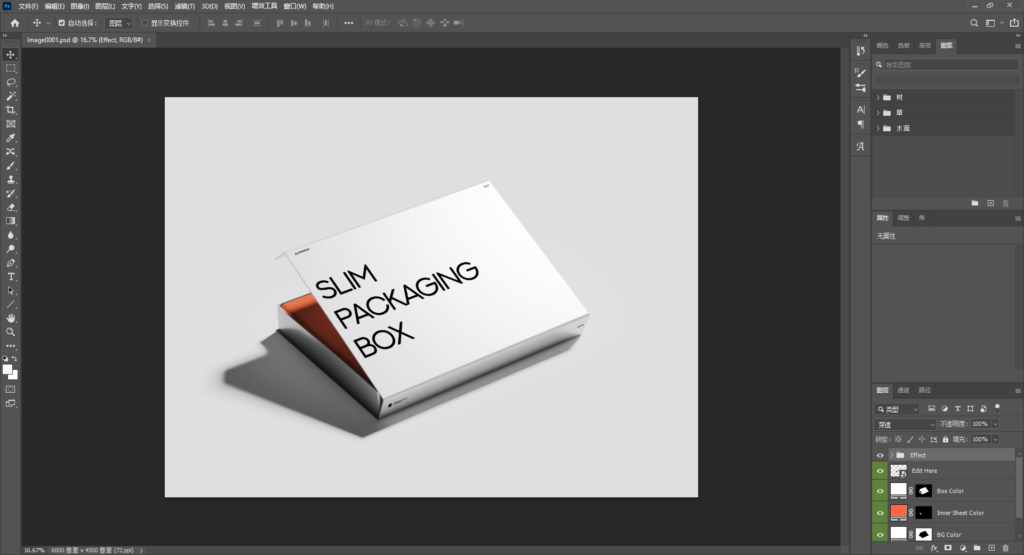Click the layer style fx button
This screenshot has height=555, width=1024.
click(934, 548)
